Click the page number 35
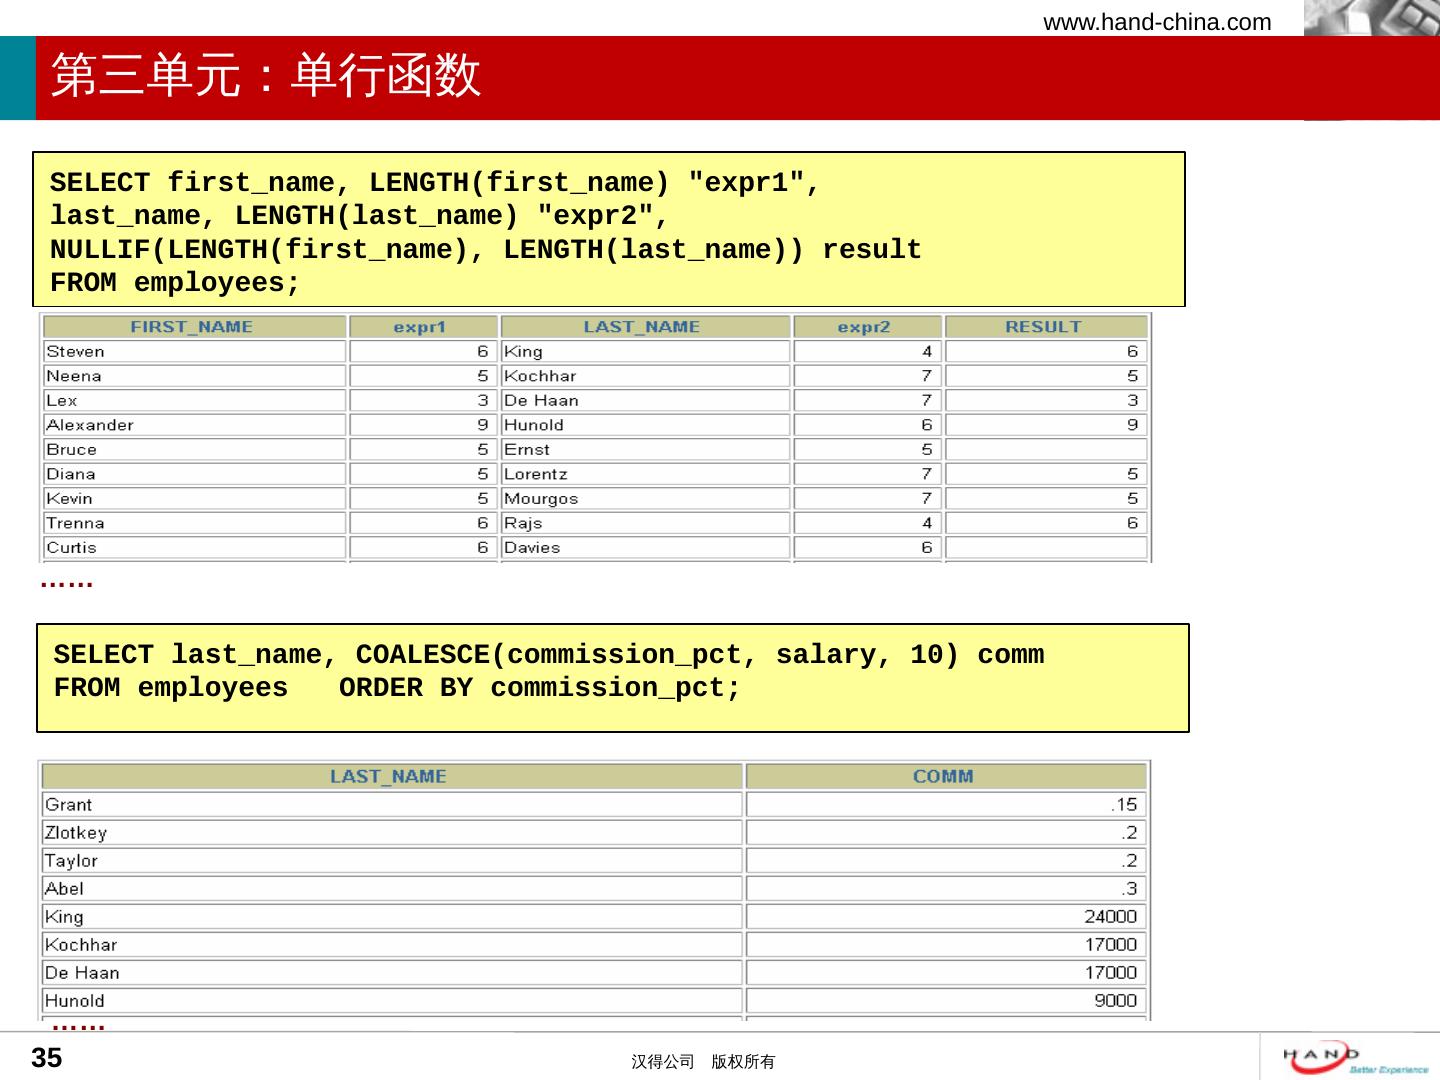Viewport: 1440px width, 1080px height. tap(47, 1058)
